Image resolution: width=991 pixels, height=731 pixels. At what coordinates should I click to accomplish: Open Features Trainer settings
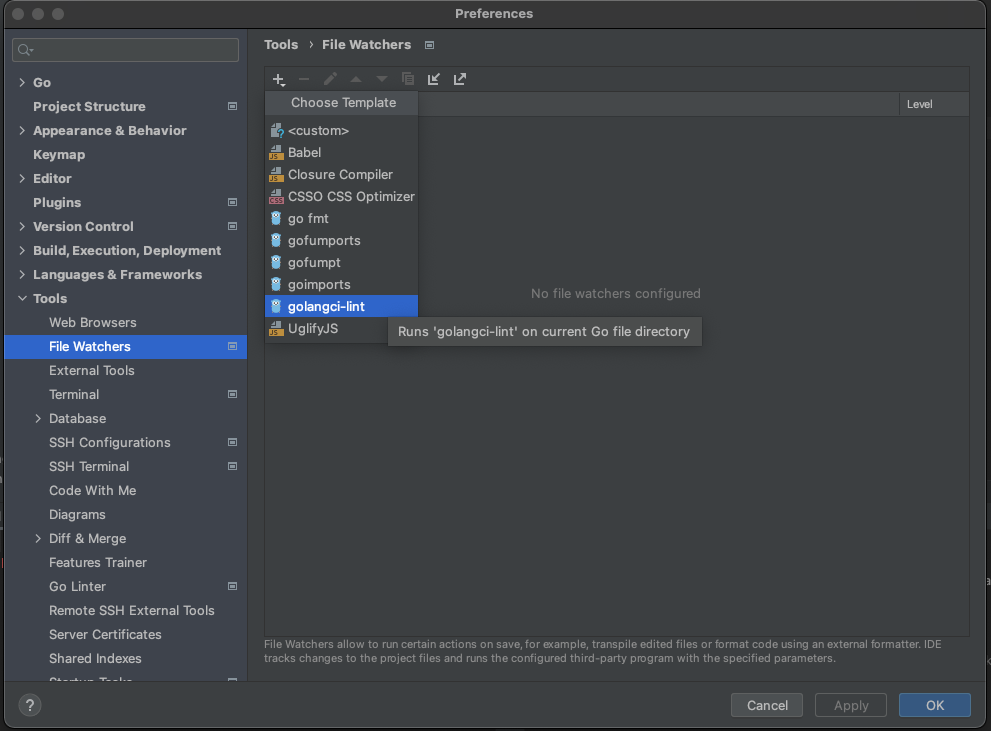(x=98, y=562)
